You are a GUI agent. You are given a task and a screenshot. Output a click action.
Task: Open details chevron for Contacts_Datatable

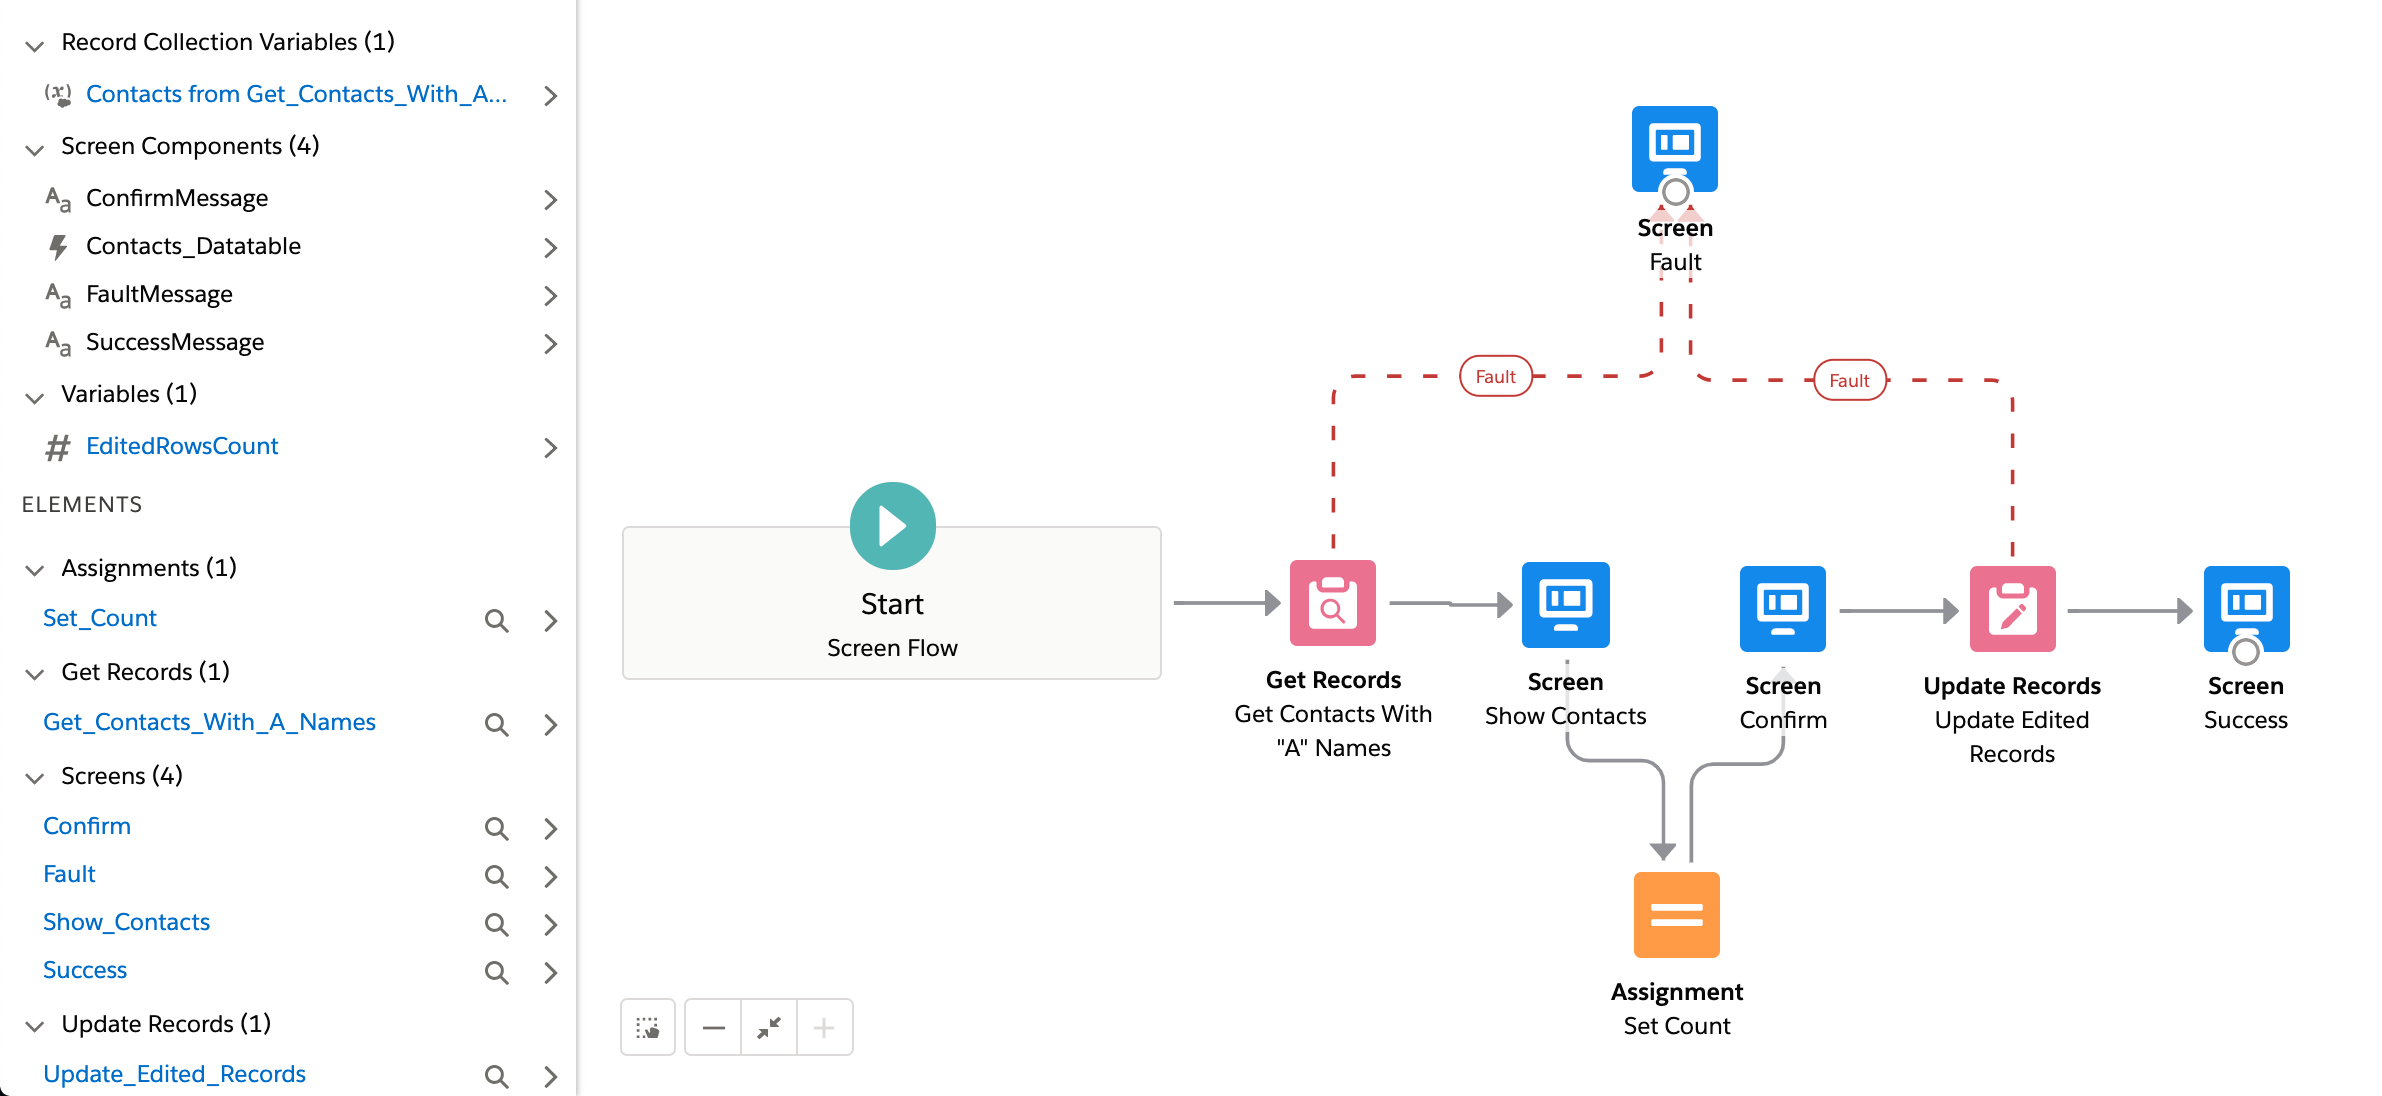coord(550,247)
